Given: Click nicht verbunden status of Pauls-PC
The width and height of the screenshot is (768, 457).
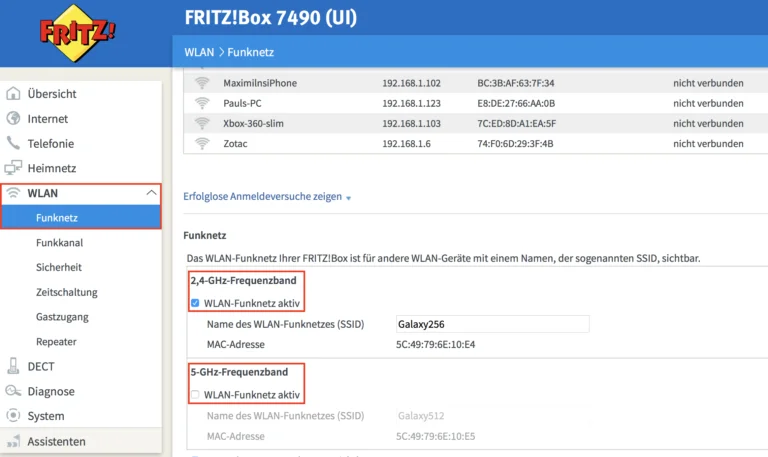Looking at the screenshot, I should 708,103.
